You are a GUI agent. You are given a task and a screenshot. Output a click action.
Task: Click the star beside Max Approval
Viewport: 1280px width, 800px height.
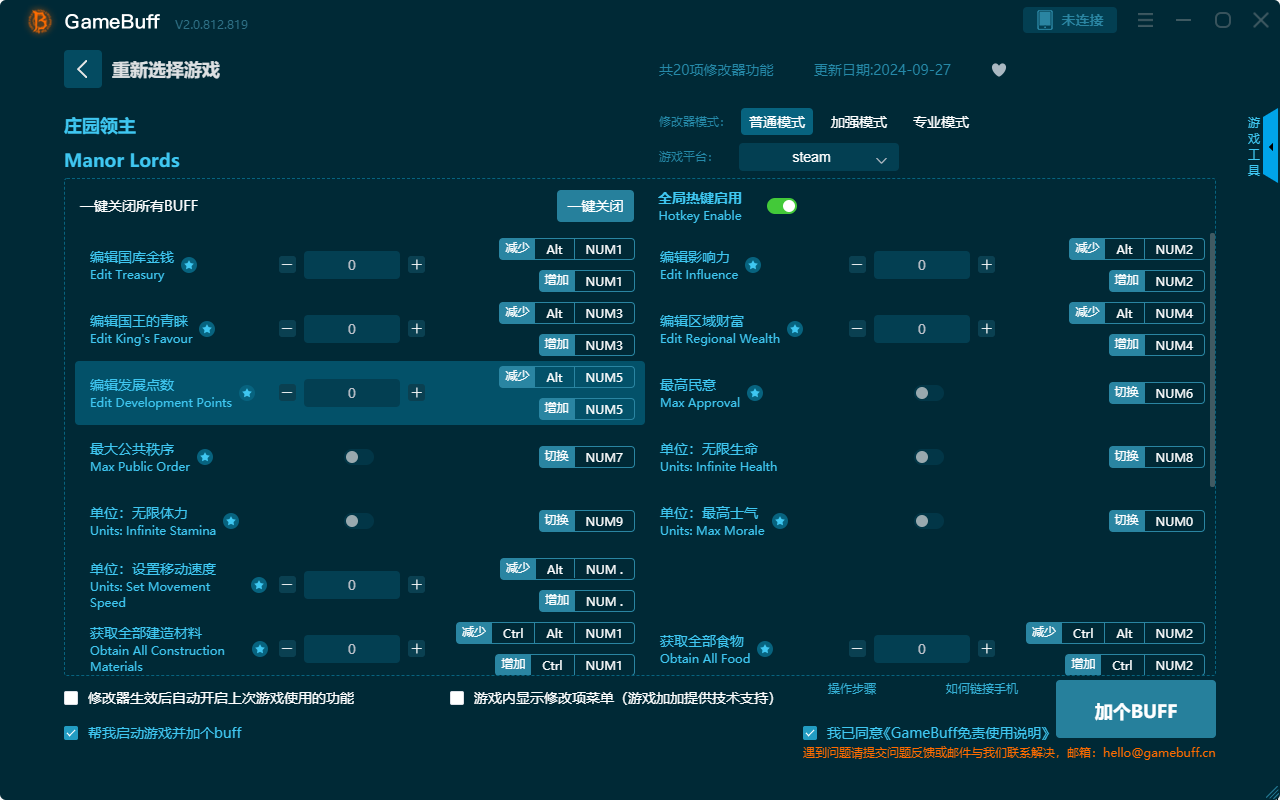tap(755, 393)
